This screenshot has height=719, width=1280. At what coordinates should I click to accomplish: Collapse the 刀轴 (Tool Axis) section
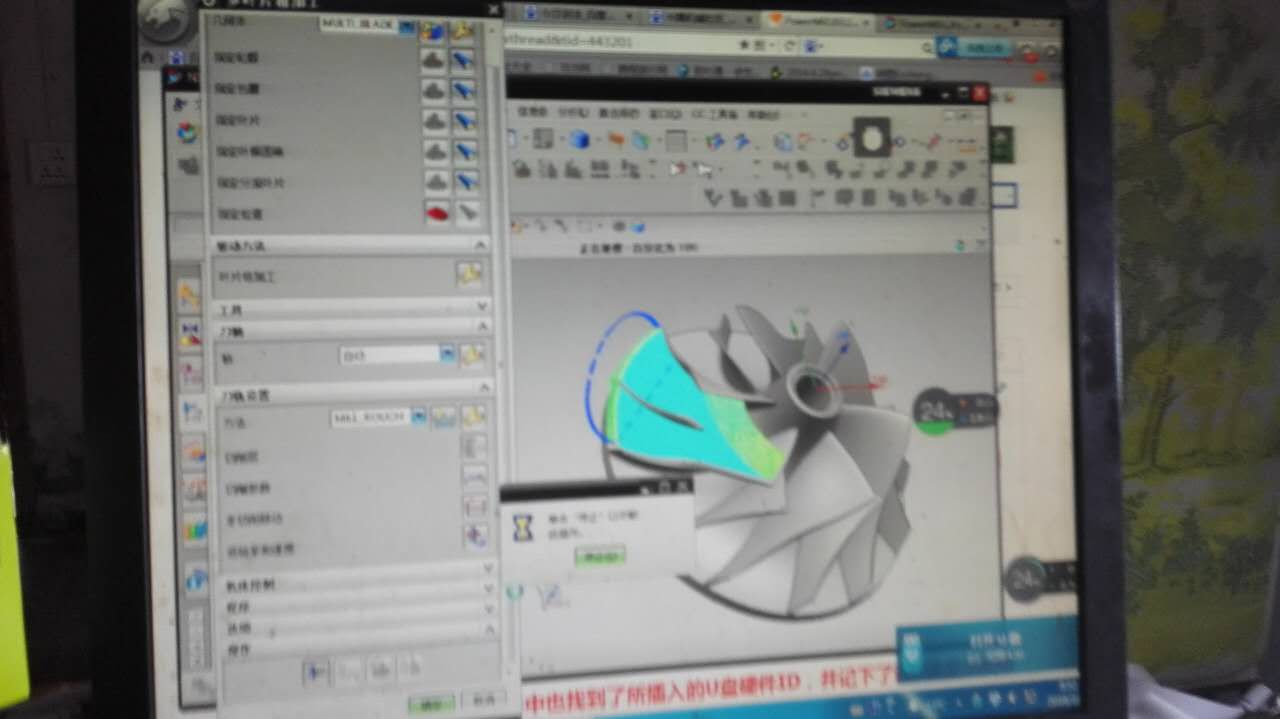click(x=483, y=327)
